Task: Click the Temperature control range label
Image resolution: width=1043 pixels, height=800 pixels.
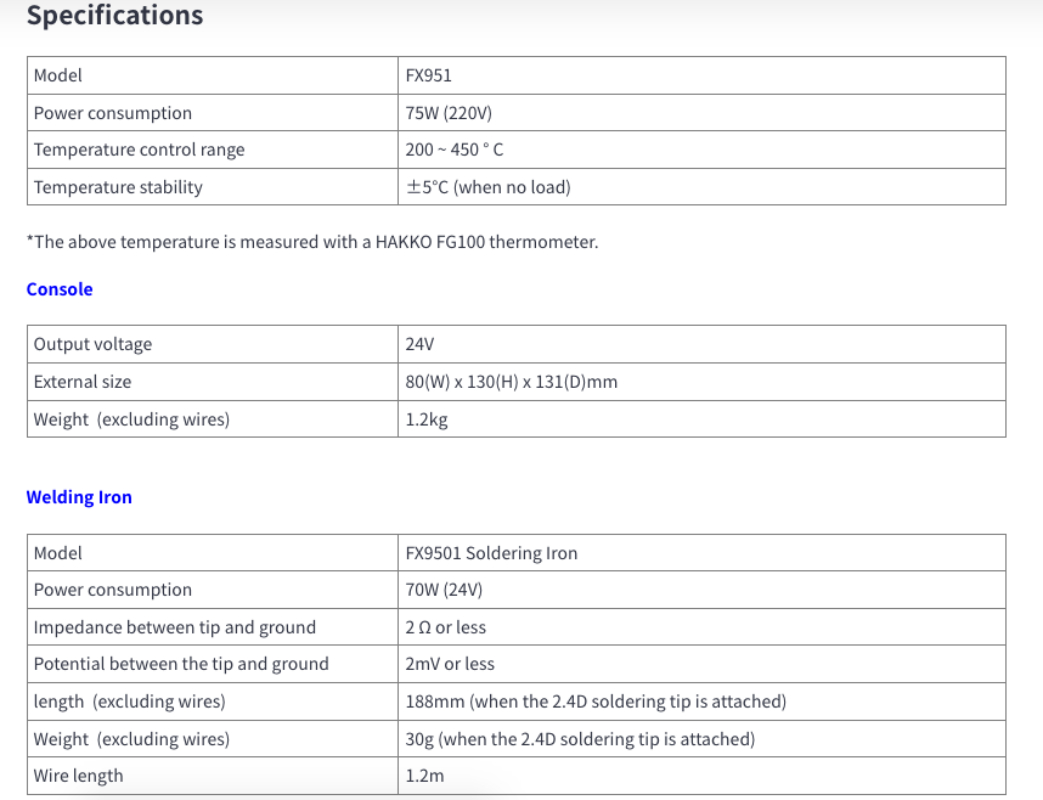Action: pyautogui.click(x=139, y=150)
